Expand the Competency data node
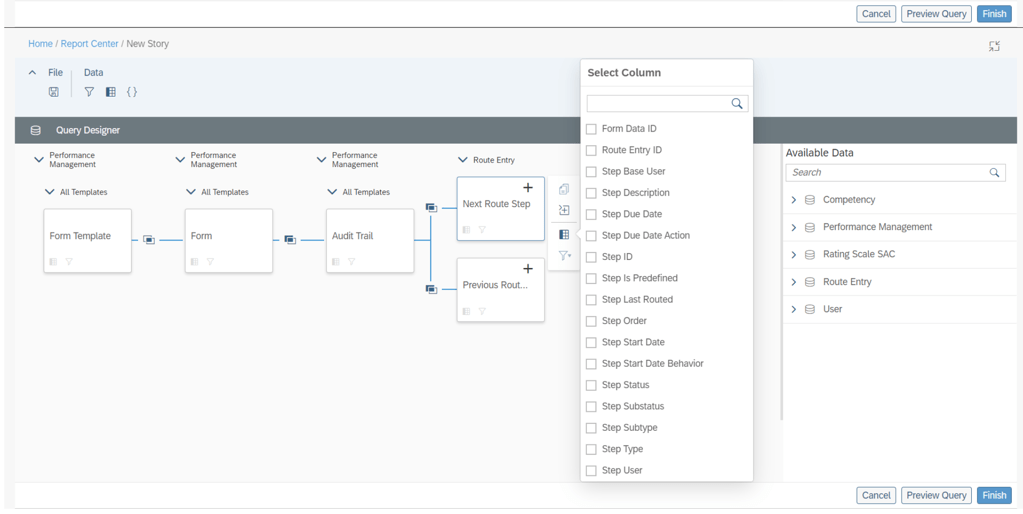This screenshot has height=514, width=1023. coord(794,200)
